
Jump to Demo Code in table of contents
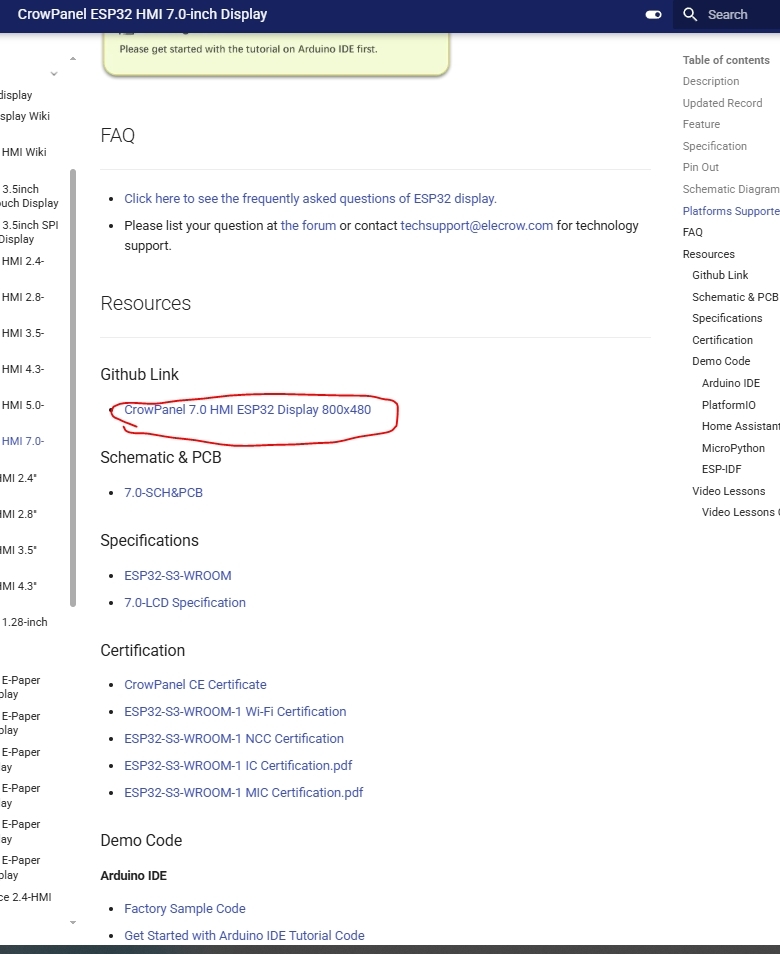pyautogui.click(x=721, y=361)
